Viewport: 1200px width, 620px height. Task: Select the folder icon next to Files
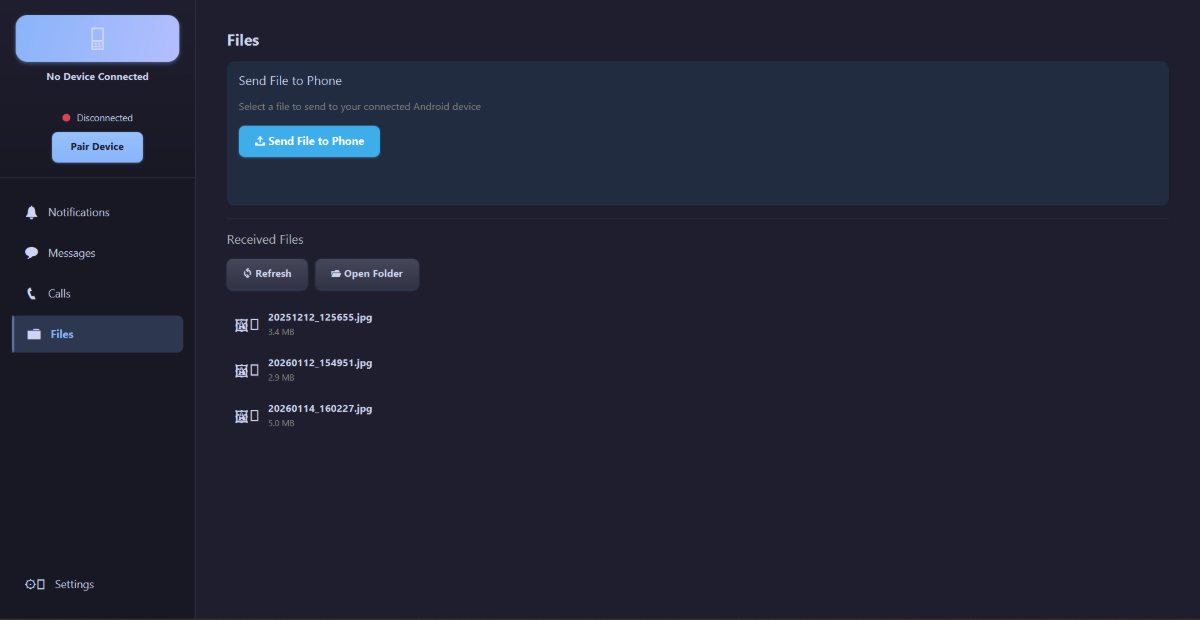point(31,334)
